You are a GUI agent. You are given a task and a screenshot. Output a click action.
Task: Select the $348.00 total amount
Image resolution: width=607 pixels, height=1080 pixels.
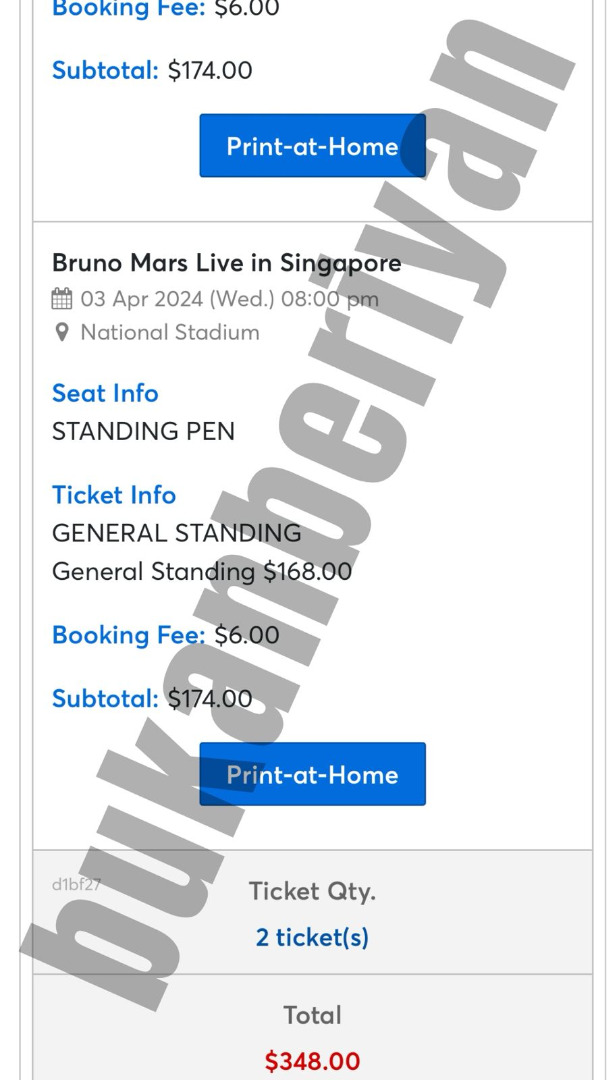click(x=312, y=1061)
